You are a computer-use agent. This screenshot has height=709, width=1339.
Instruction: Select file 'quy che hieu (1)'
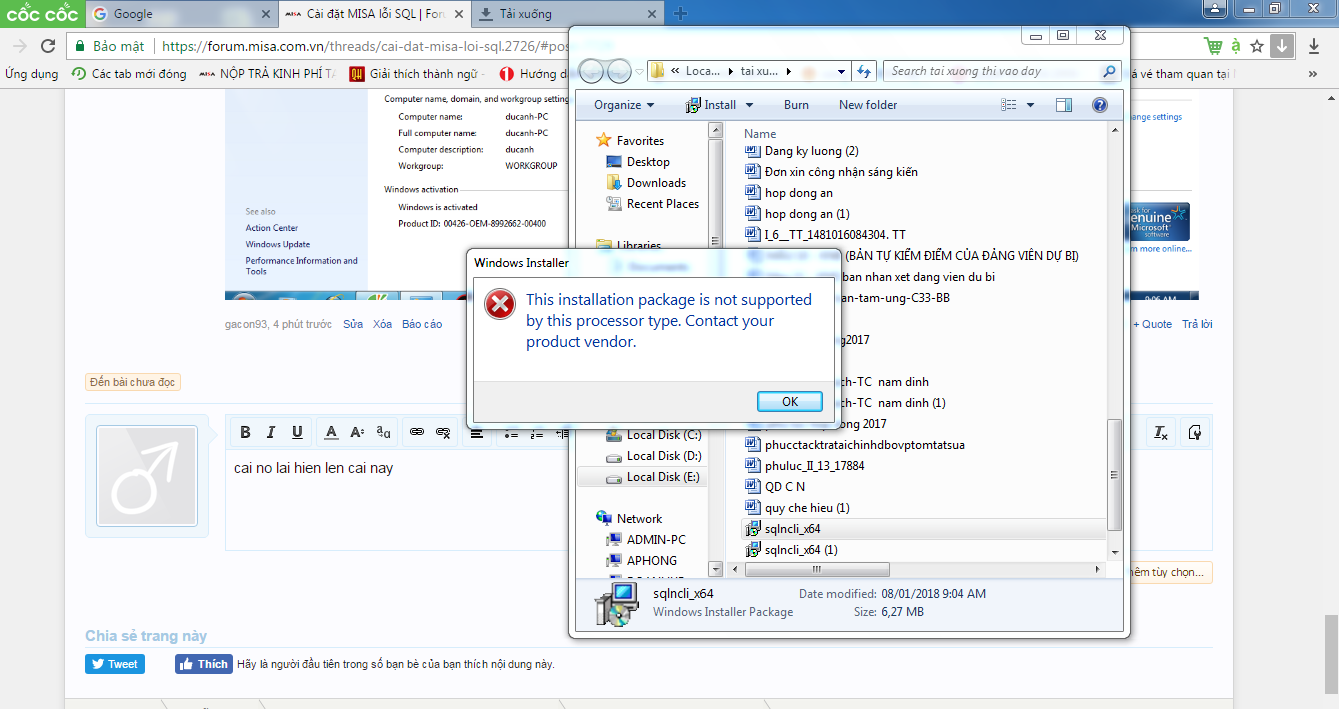(799, 508)
